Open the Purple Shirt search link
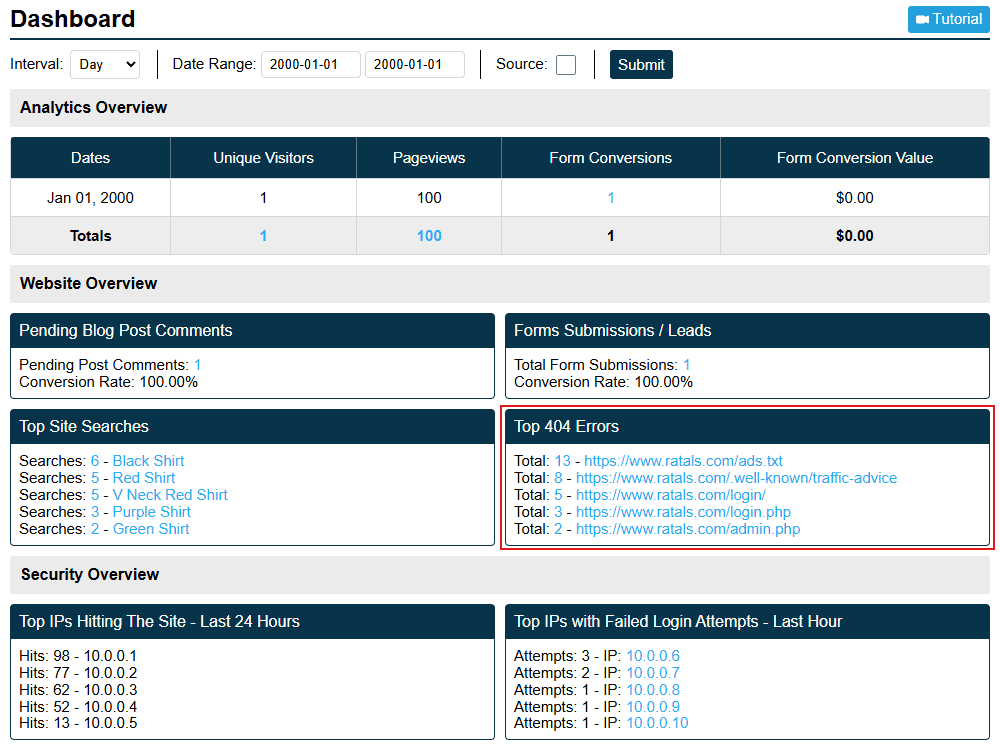Image resolution: width=1000 pixels, height=750 pixels. point(152,512)
